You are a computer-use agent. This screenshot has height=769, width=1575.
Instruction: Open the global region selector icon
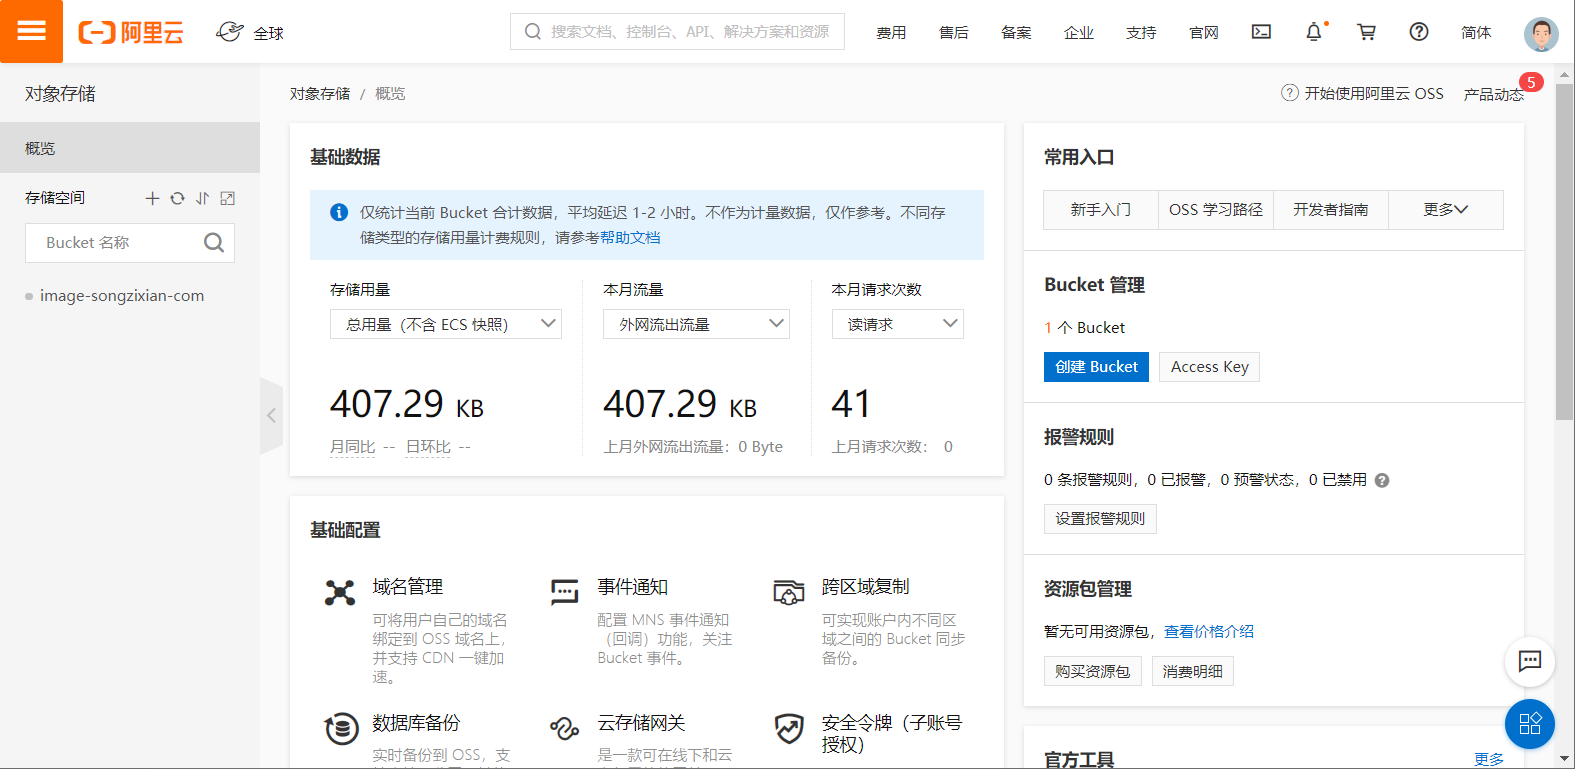(x=230, y=32)
